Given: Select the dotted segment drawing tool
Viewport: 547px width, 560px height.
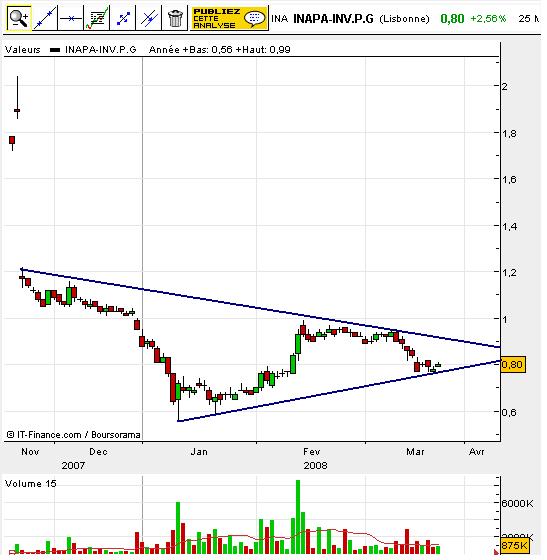Looking at the screenshot, I should [x=123, y=18].
